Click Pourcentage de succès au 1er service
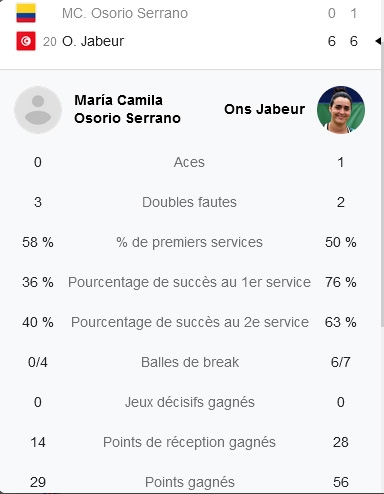384x494 pixels. [189, 282]
